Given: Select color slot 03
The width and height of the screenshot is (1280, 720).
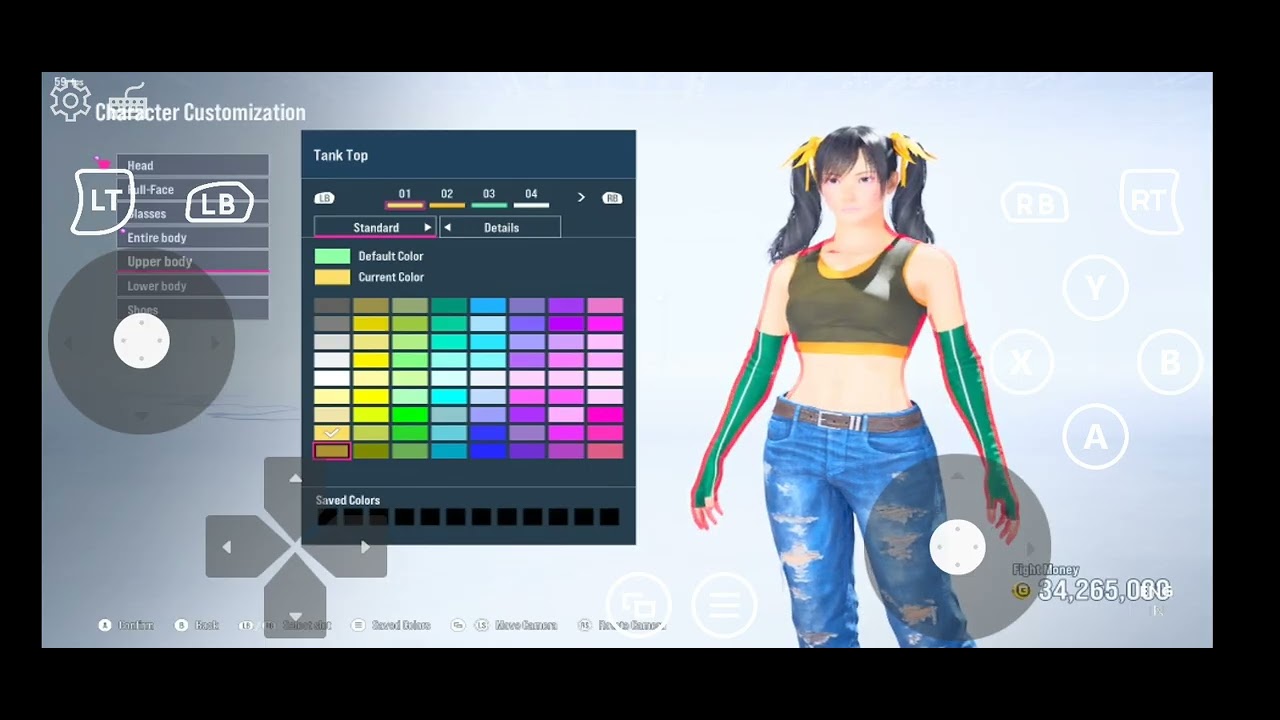Looking at the screenshot, I should tap(489, 197).
